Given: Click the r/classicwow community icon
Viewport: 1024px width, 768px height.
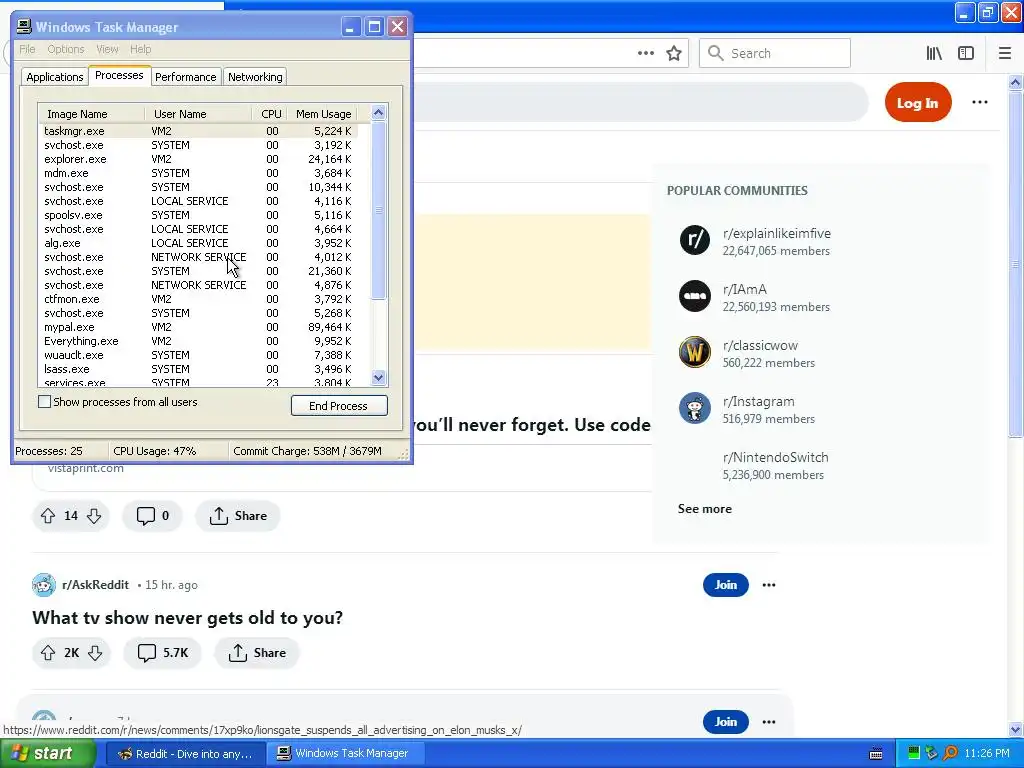Looking at the screenshot, I should tap(695, 353).
